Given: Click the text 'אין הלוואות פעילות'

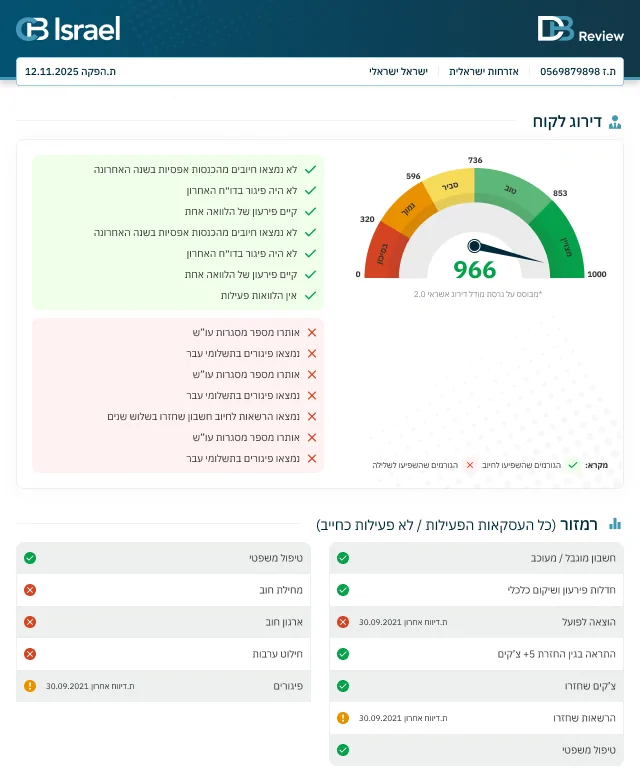Looking at the screenshot, I should [x=259, y=296].
